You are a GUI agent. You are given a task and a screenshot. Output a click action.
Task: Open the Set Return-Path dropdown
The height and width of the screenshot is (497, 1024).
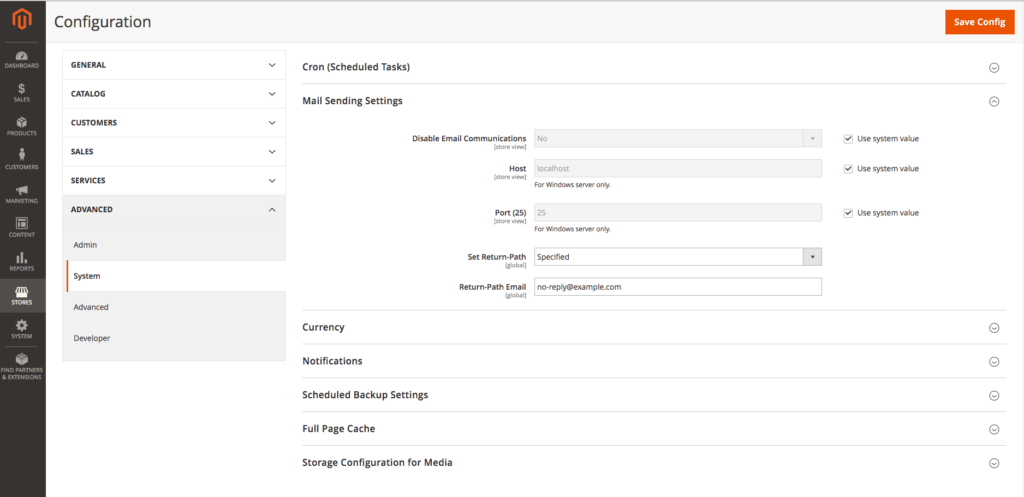click(678, 257)
